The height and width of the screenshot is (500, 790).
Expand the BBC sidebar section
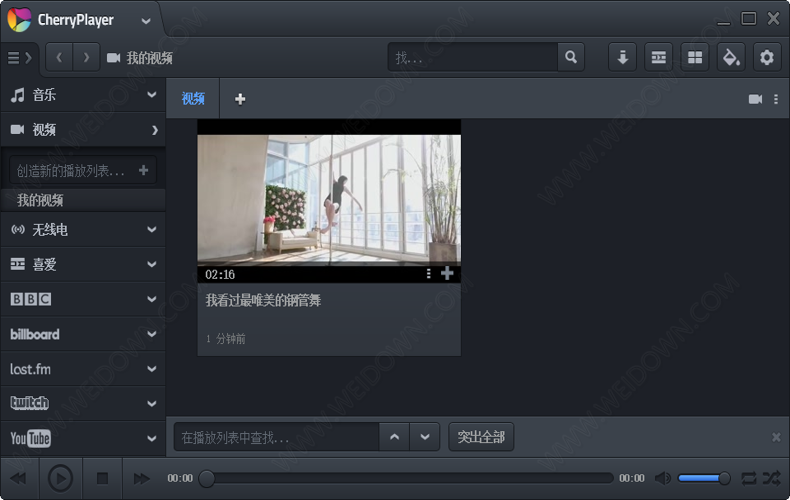83,299
